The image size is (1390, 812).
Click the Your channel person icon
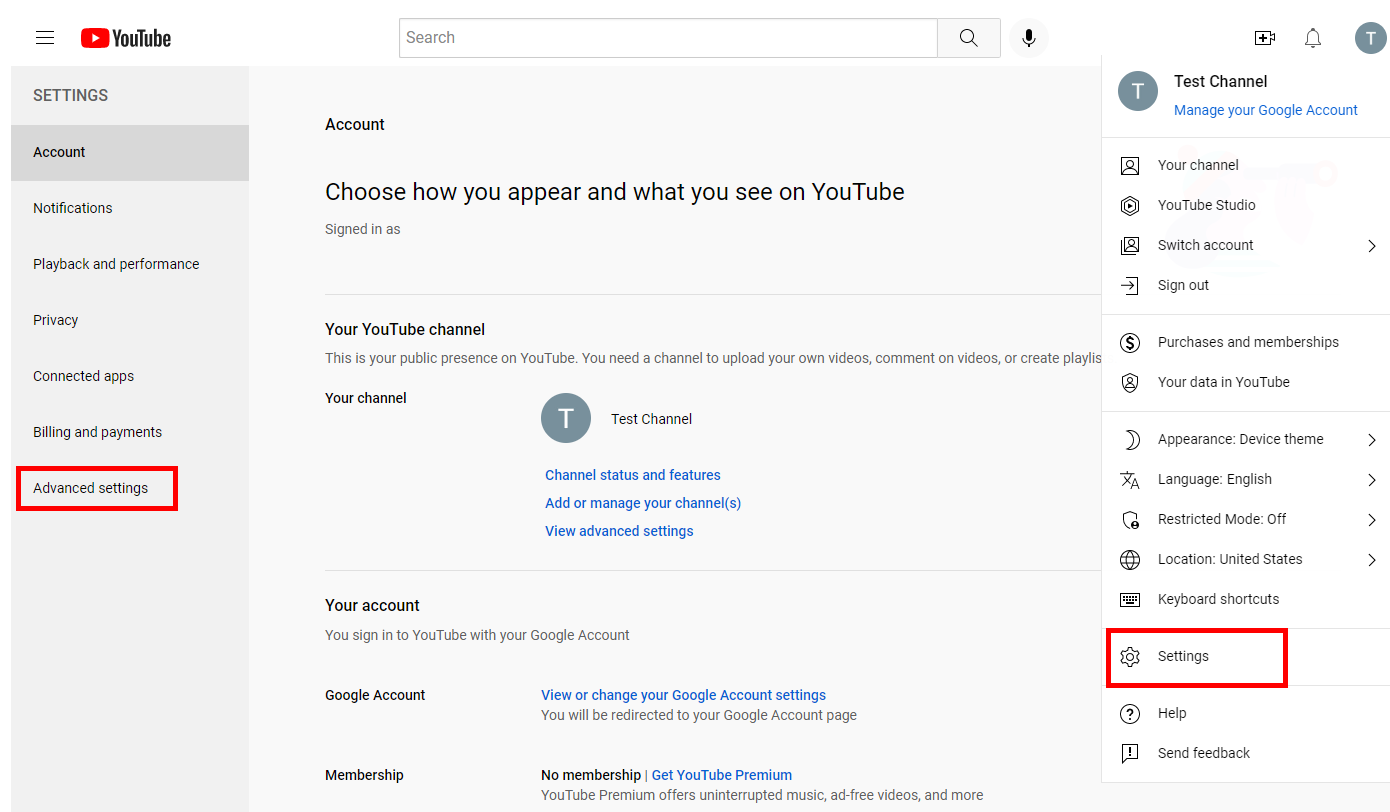[1130, 165]
